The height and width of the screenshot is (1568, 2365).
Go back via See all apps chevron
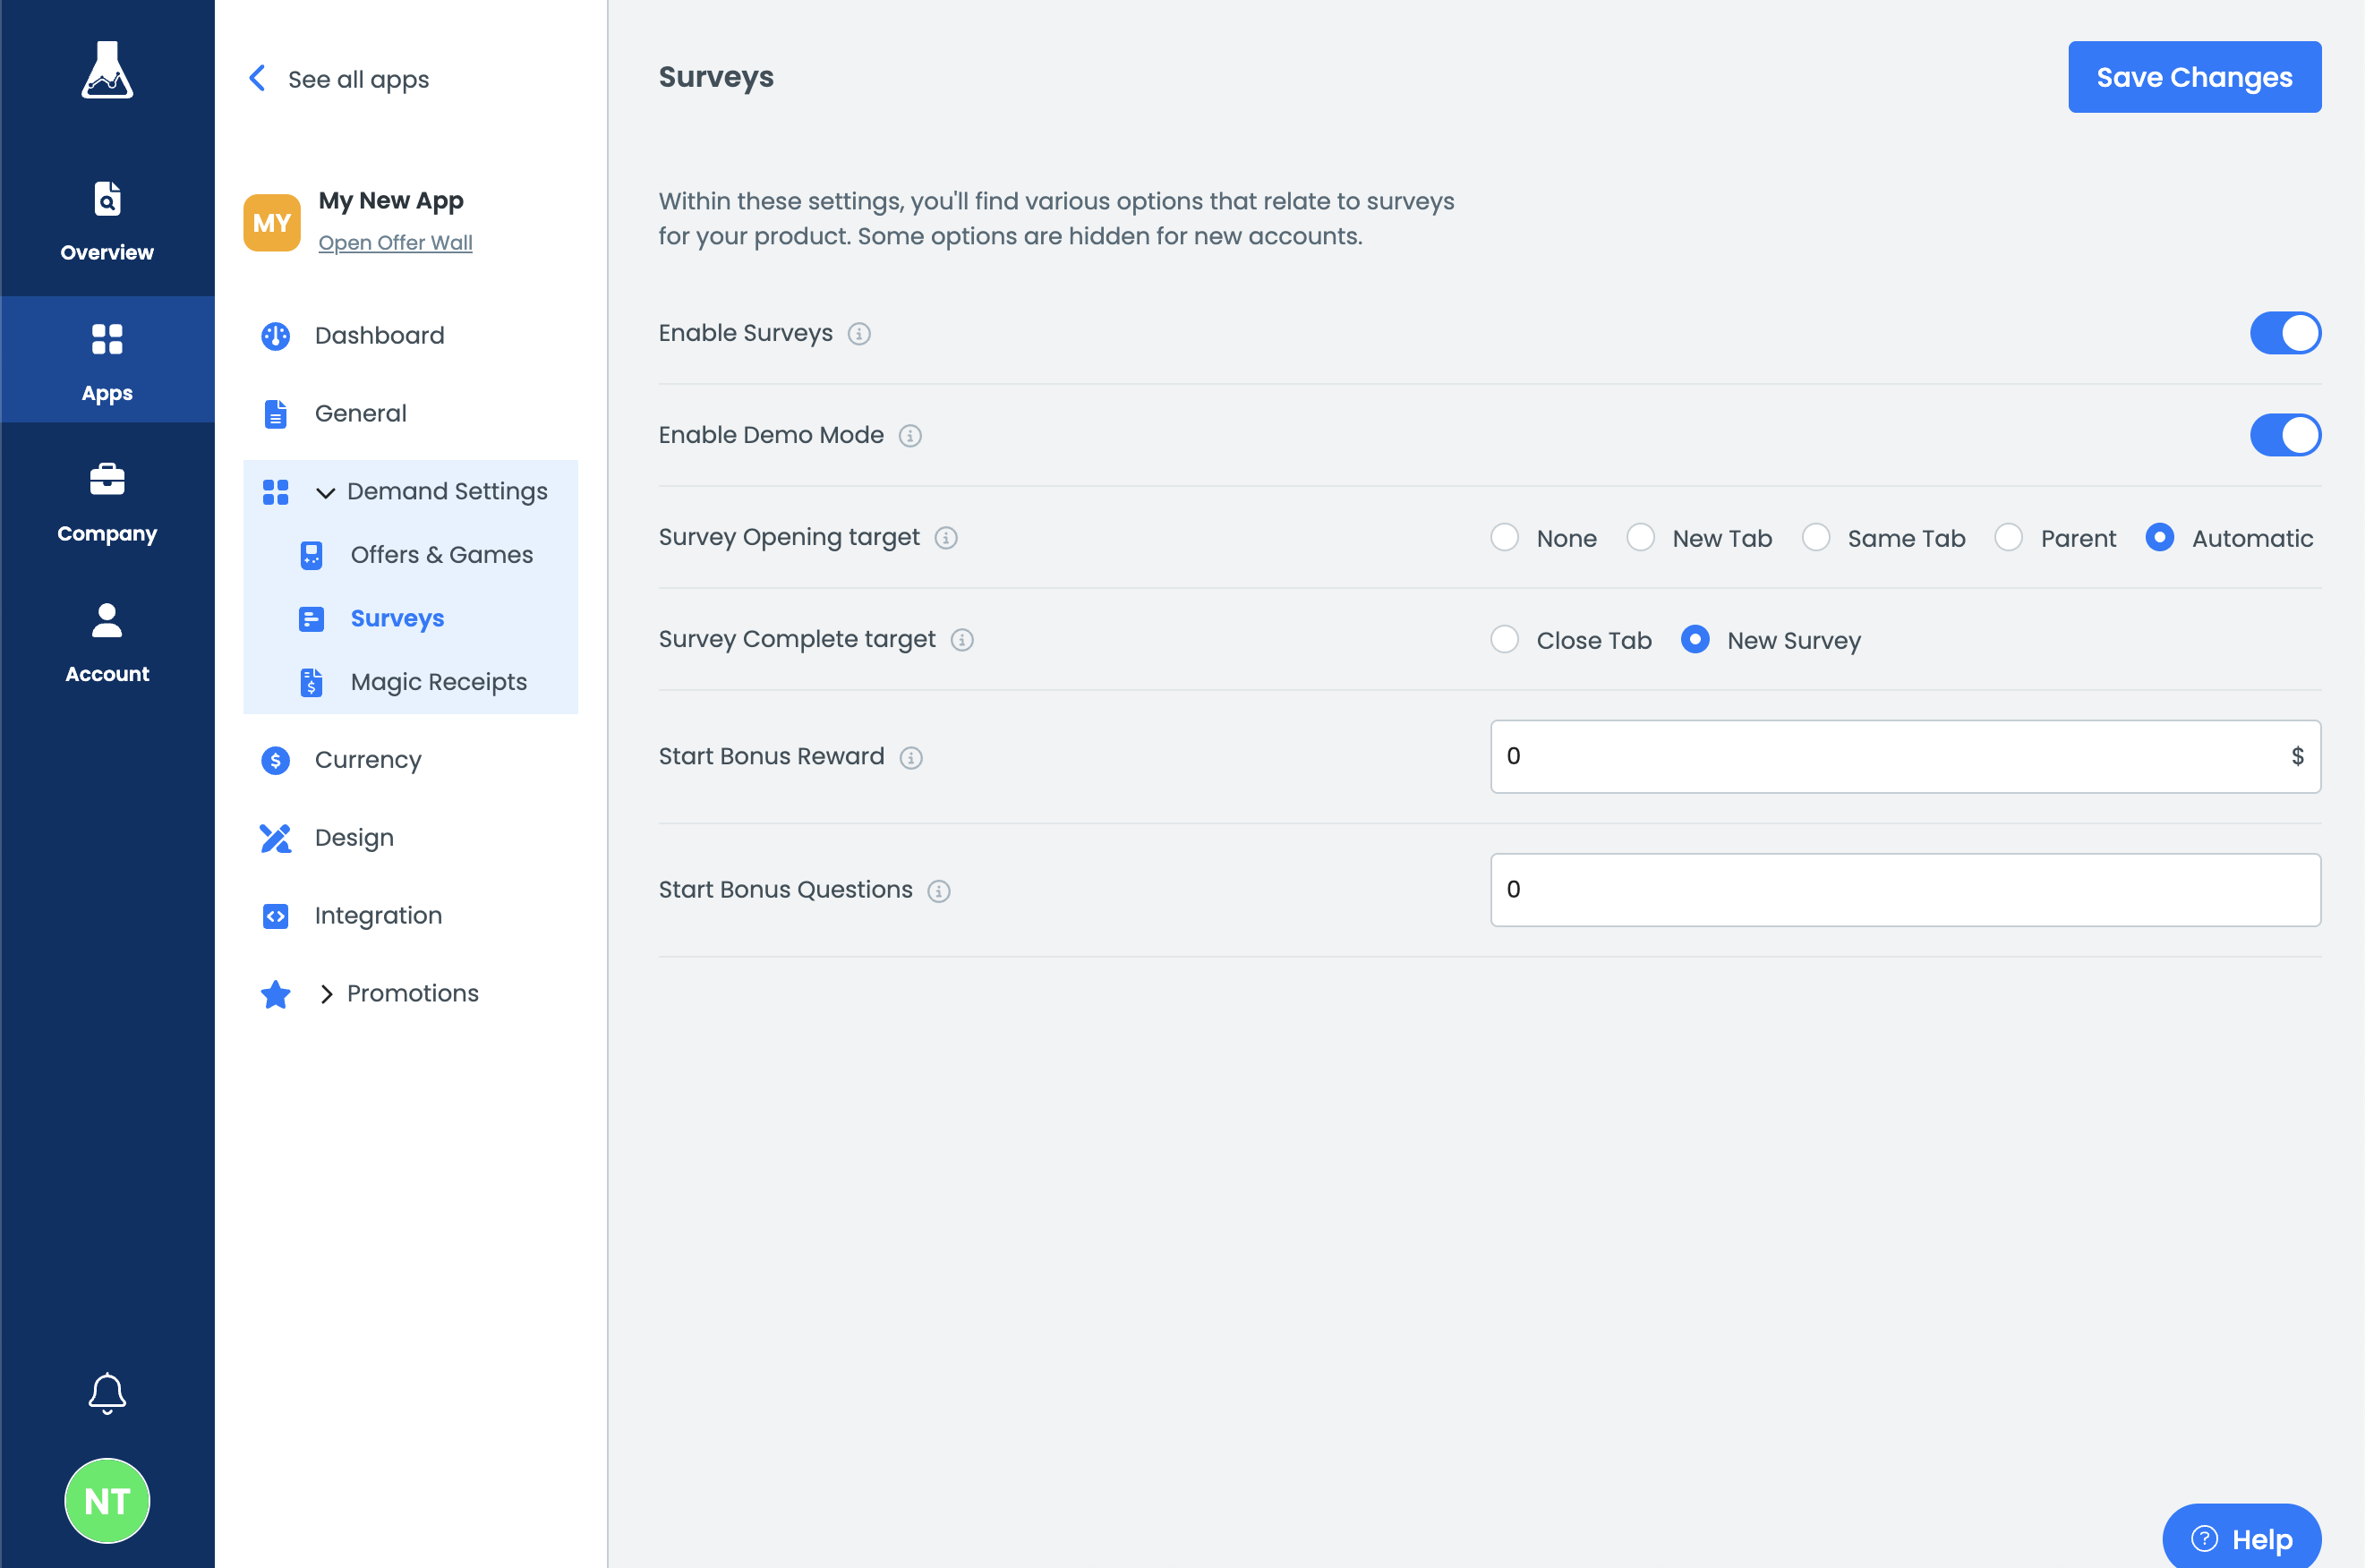click(257, 79)
